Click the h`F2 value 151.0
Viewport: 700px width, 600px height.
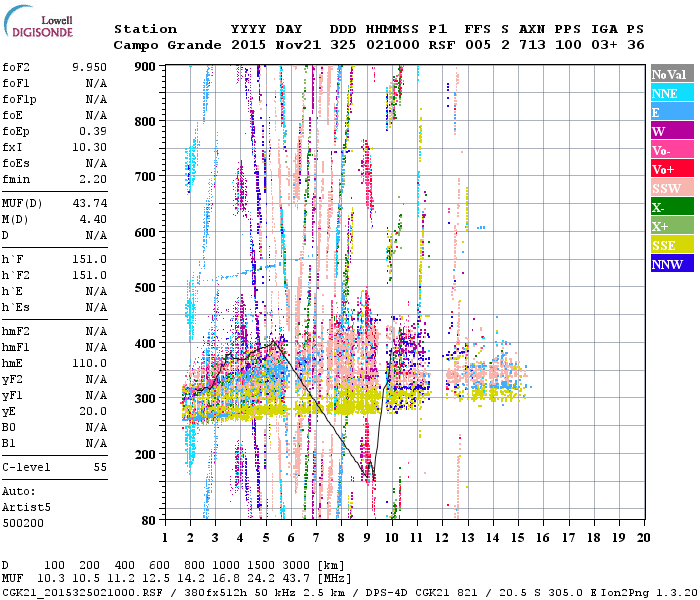[x=89, y=275]
